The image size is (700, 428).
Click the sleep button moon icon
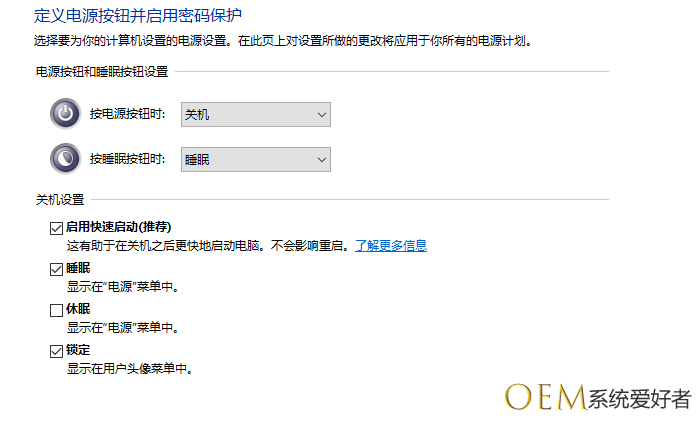(x=65, y=158)
